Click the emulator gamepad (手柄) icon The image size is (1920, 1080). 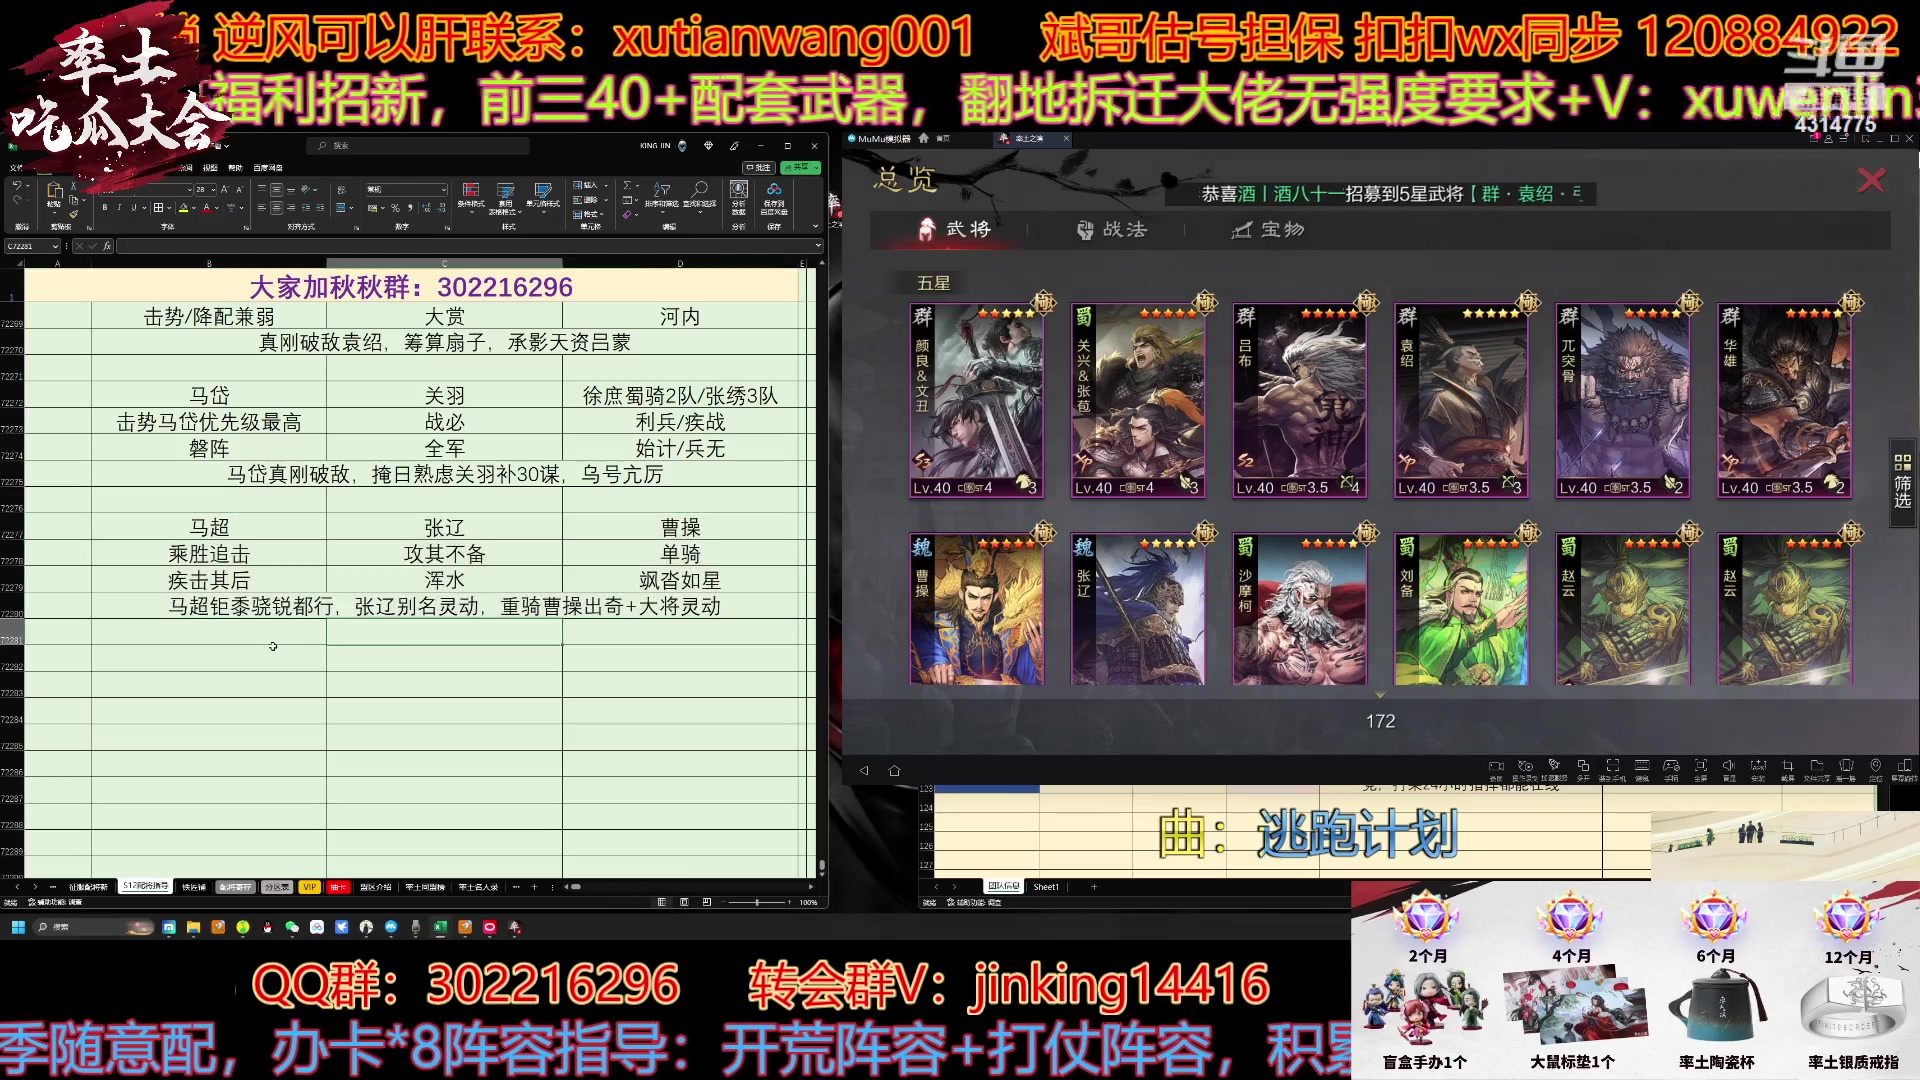(x=1671, y=765)
